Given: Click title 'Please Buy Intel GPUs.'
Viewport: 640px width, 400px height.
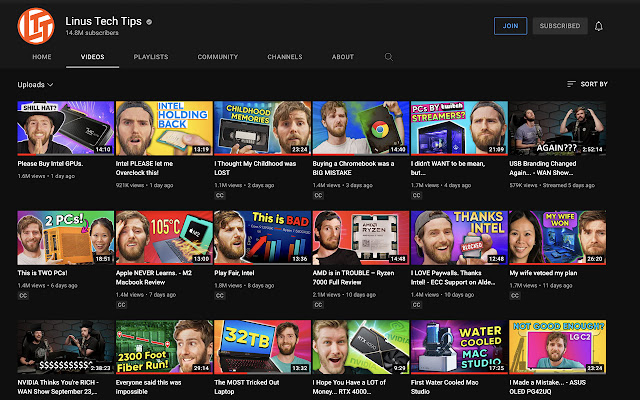Looking at the screenshot, I should (x=50, y=164).
